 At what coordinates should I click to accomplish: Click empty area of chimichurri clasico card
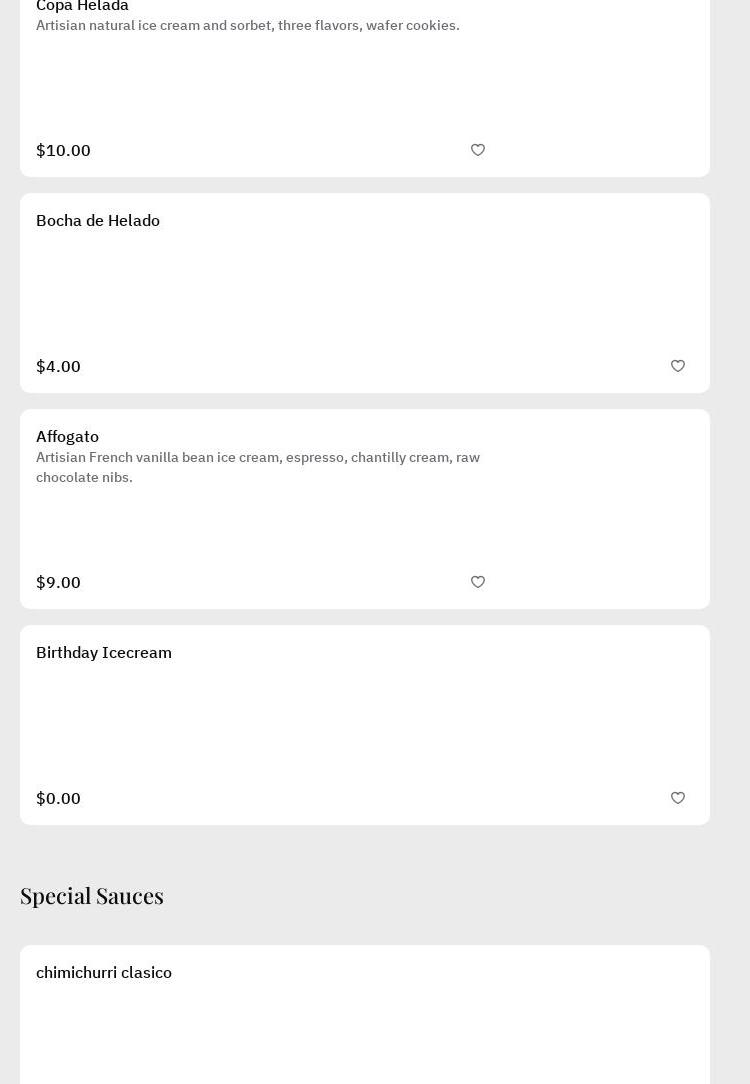[365, 1035]
